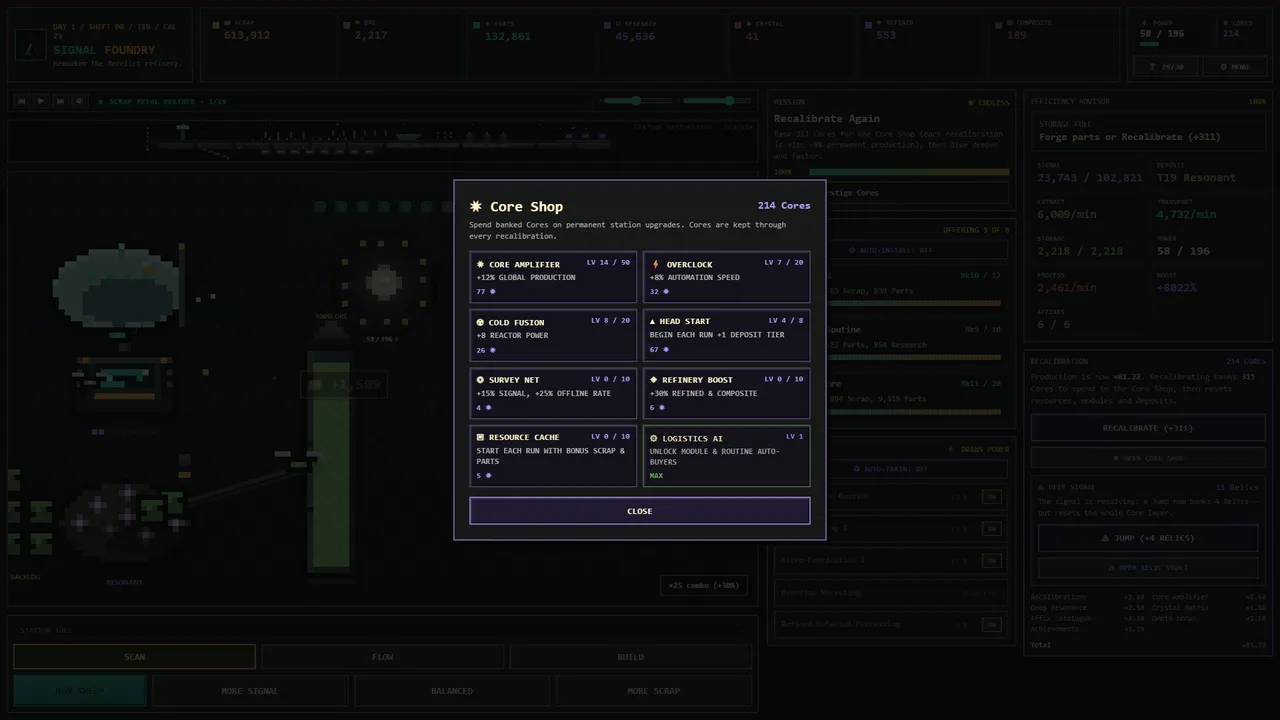Click the Refined resource value 553
The width and height of the screenshot is (1280, 720).
(x=886, y=35)
